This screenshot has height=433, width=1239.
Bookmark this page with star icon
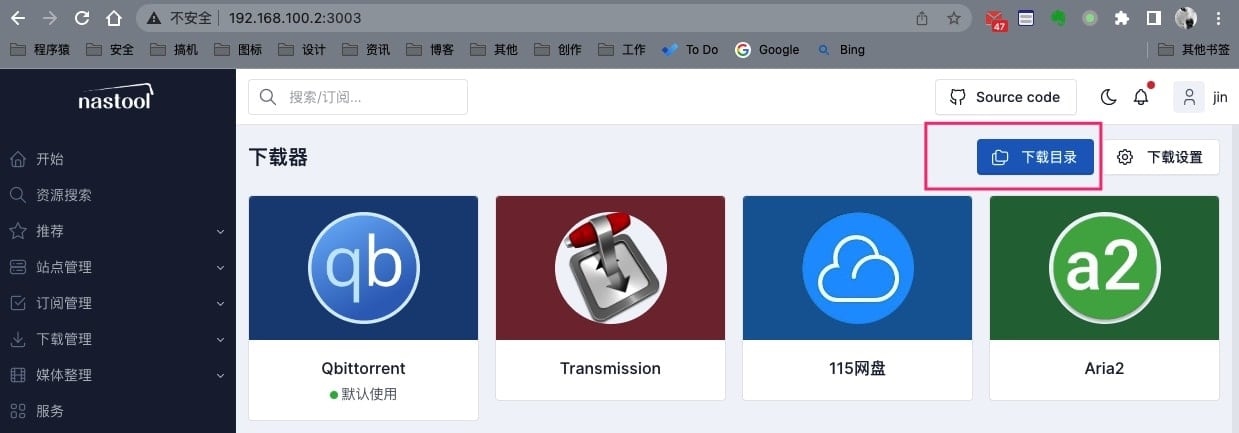pyautogui.click(x=954, y=18)
